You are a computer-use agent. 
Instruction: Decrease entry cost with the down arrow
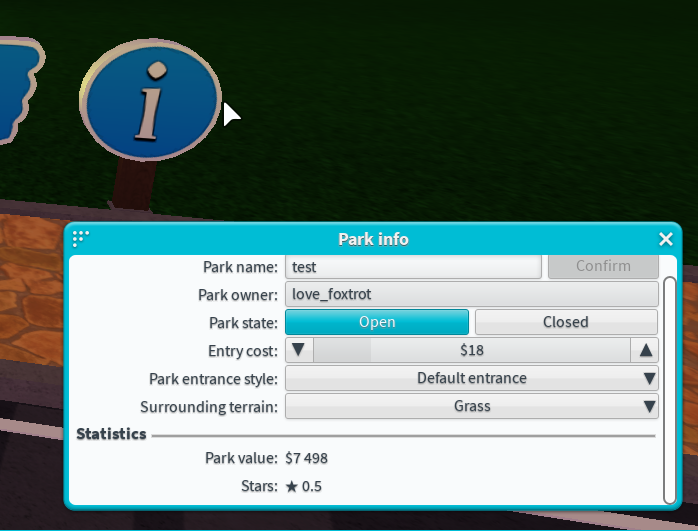(299, 350)
